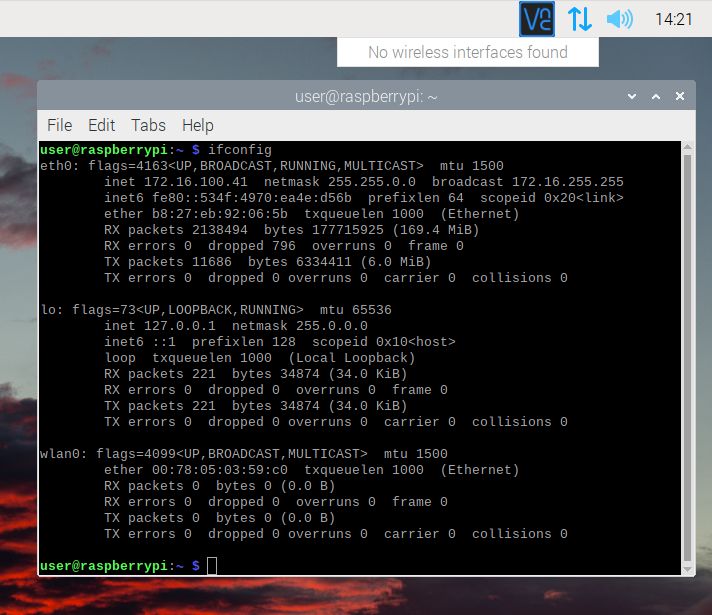
Task: Click the eth0 dropped count '796'
Action: 284,246
